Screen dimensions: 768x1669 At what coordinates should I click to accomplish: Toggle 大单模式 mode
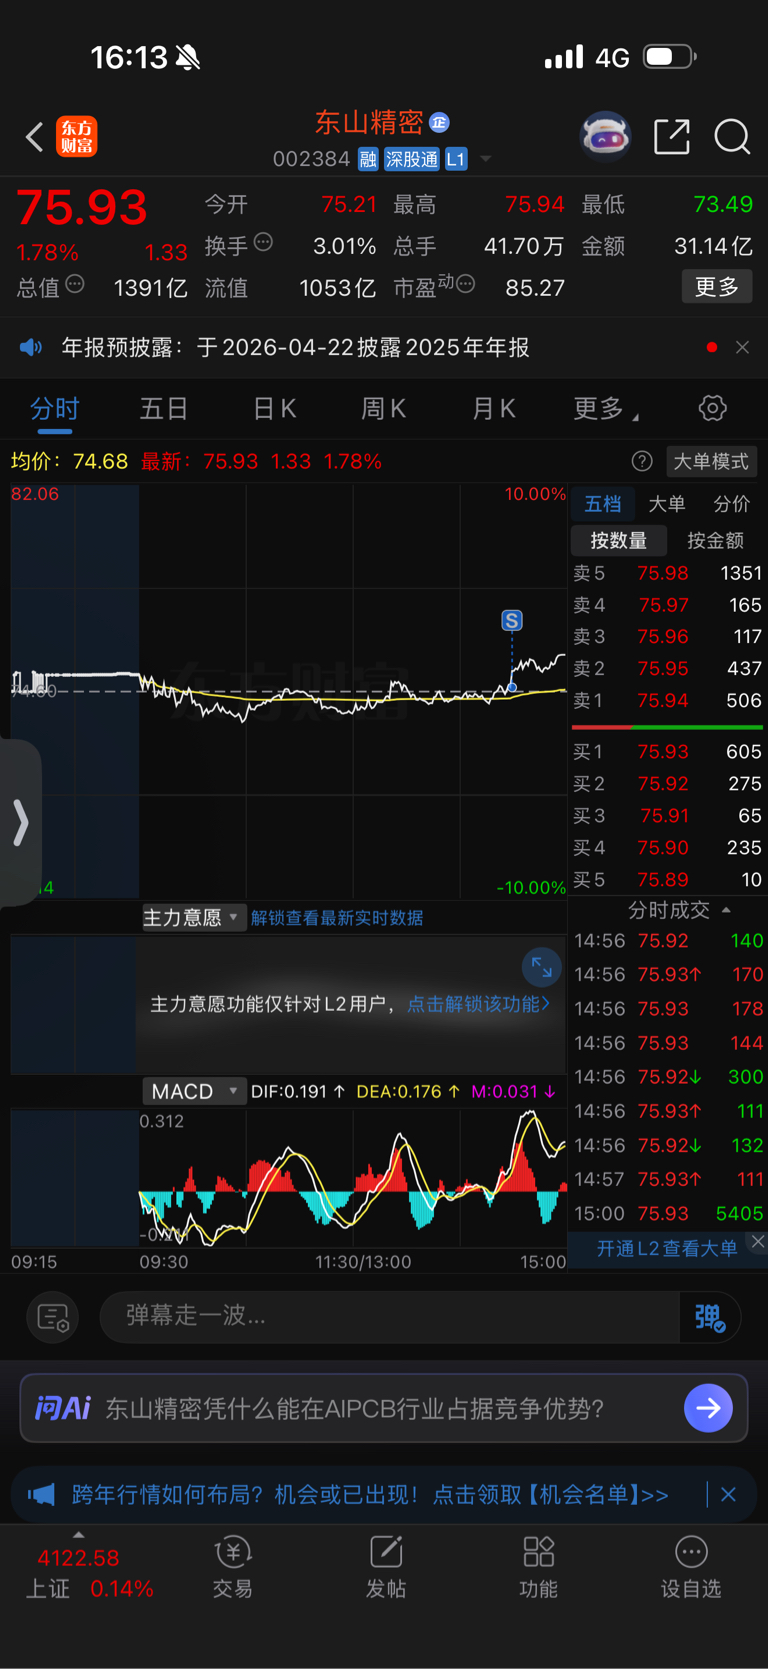(711, 461)
